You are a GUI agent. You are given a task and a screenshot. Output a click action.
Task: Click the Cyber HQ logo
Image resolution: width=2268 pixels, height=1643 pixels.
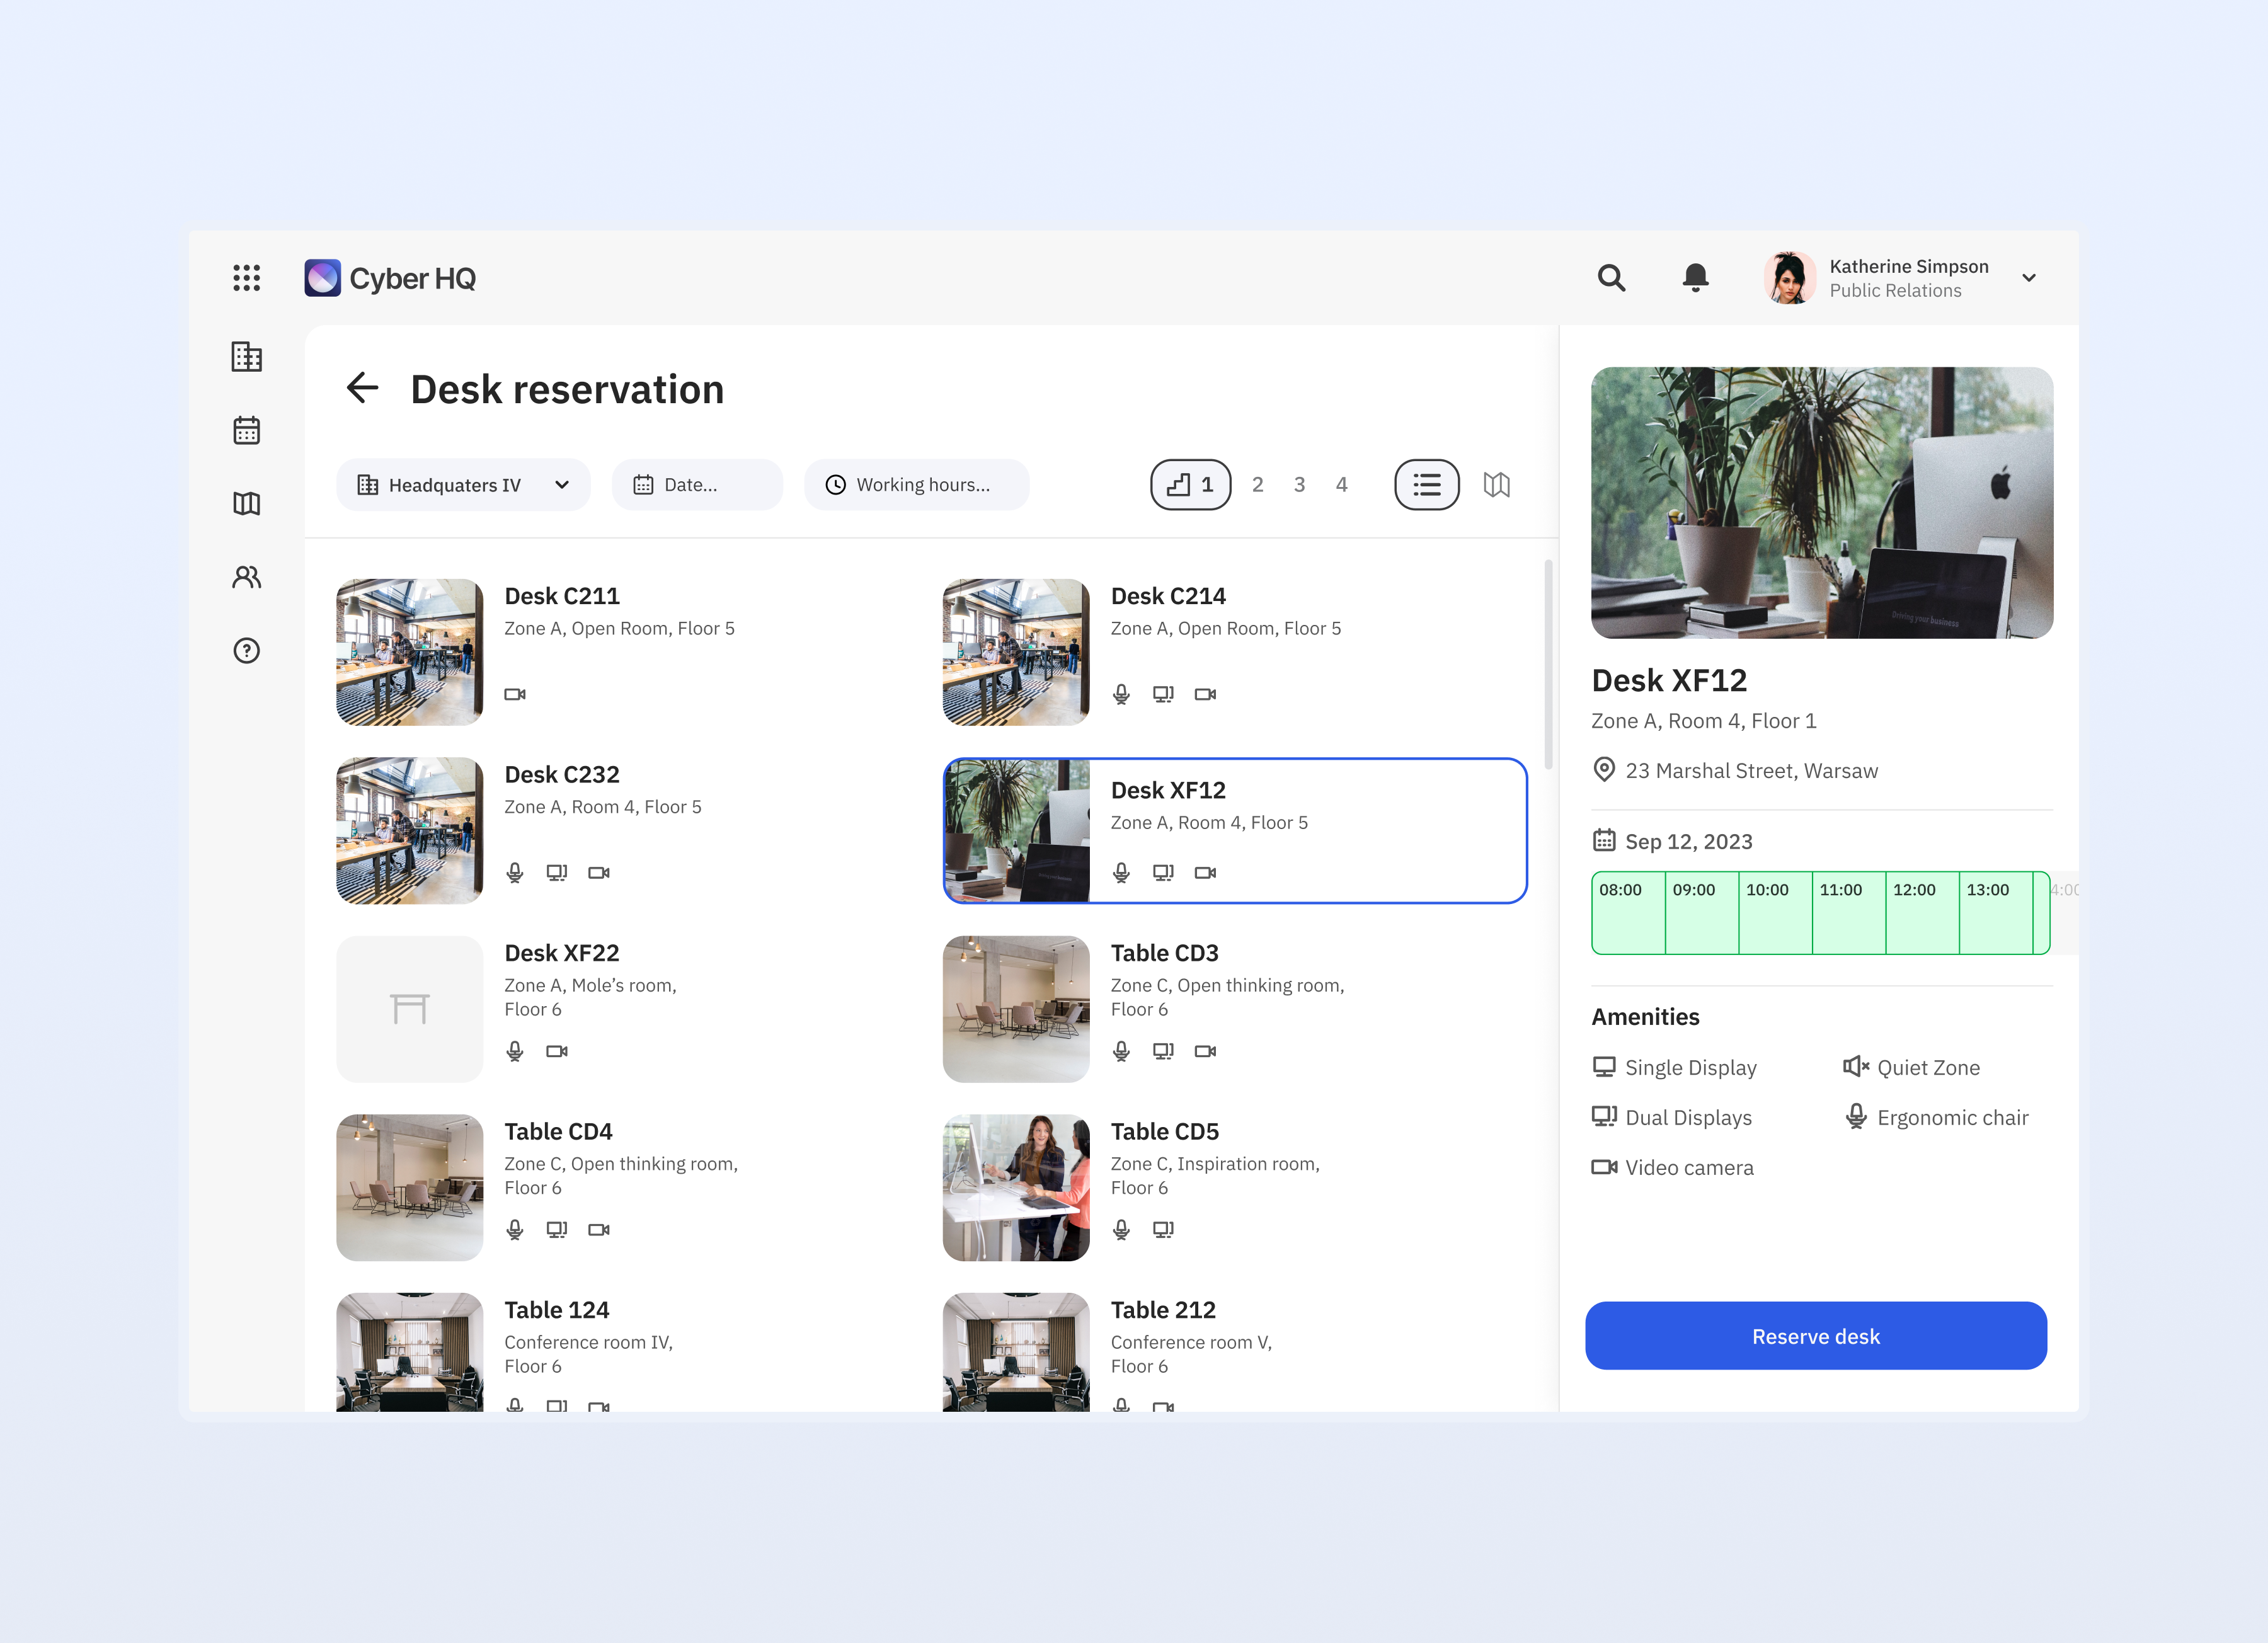click(390, 278)
